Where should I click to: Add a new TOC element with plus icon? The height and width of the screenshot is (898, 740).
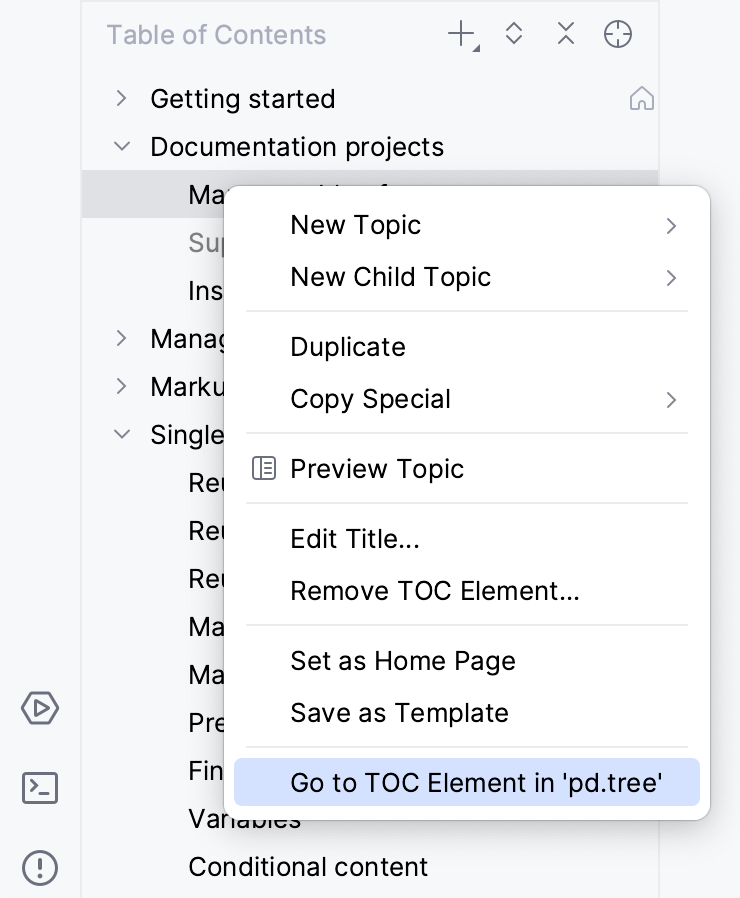457,33
